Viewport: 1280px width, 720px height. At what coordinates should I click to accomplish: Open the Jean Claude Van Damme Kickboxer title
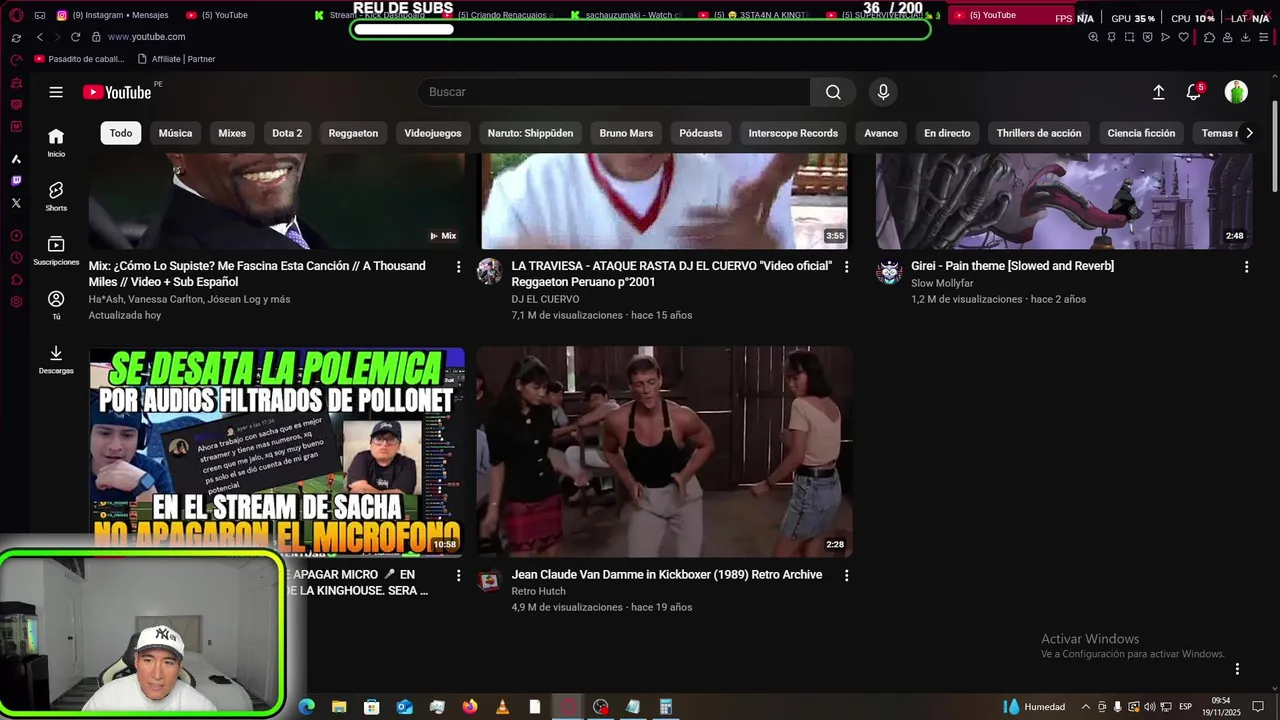(667, 575)
